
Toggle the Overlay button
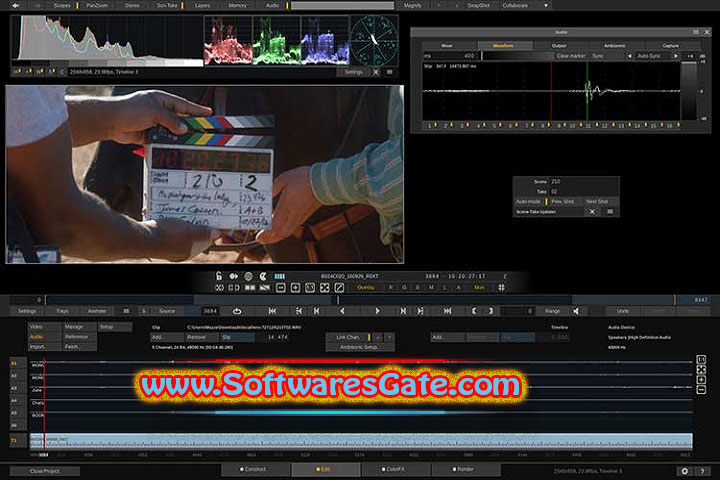pyautogui.click(x=366, y=288)
